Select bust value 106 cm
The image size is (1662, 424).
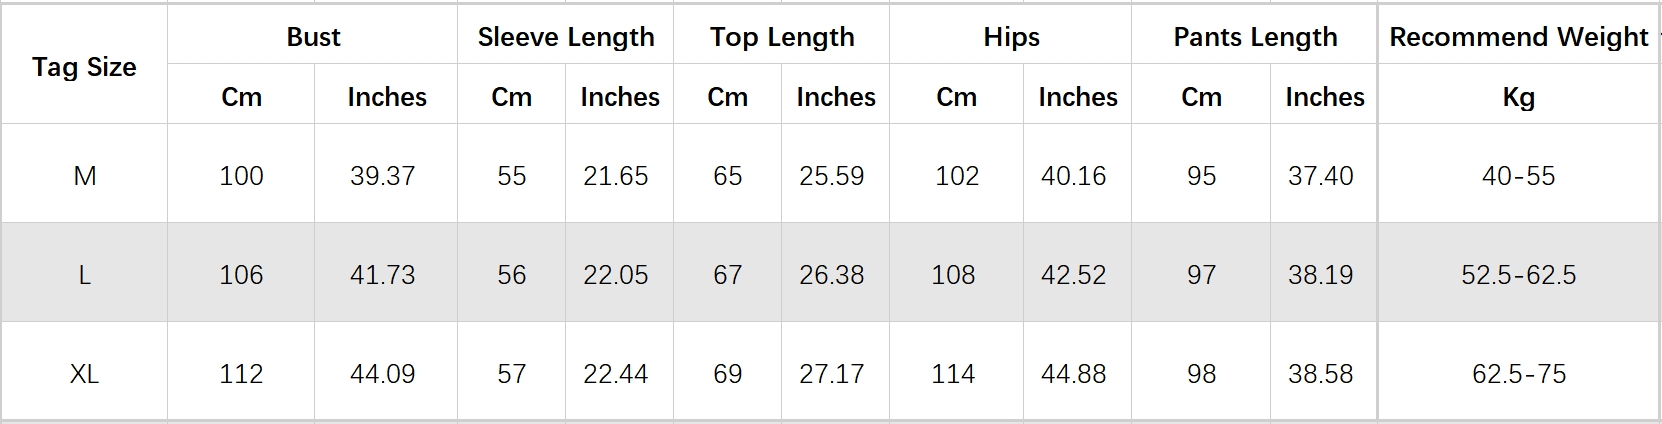241,275
